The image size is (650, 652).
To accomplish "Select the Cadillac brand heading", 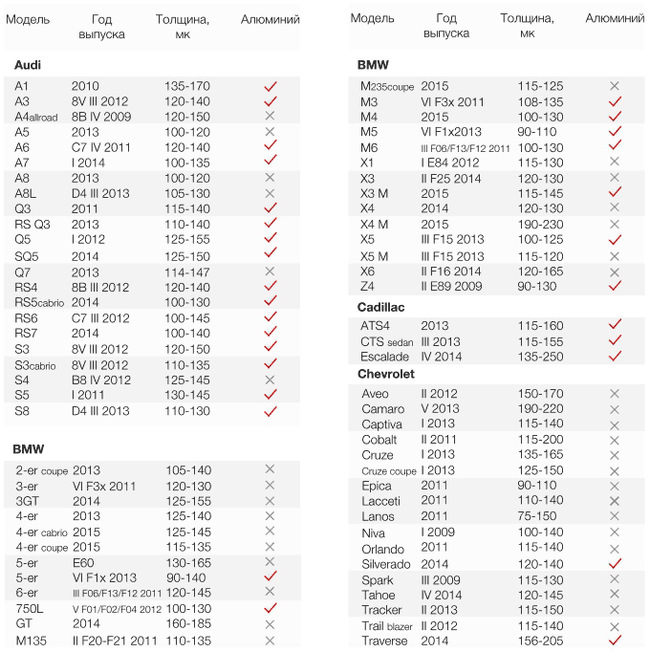I will pos(382,307).
